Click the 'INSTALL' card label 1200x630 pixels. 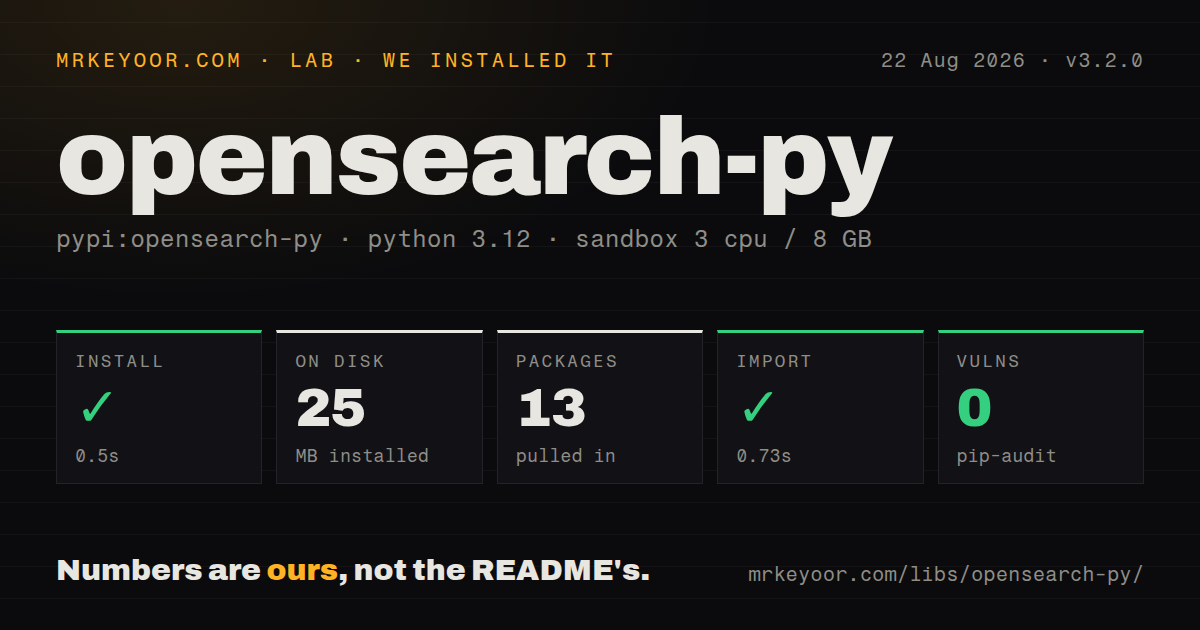pos(119,362)
